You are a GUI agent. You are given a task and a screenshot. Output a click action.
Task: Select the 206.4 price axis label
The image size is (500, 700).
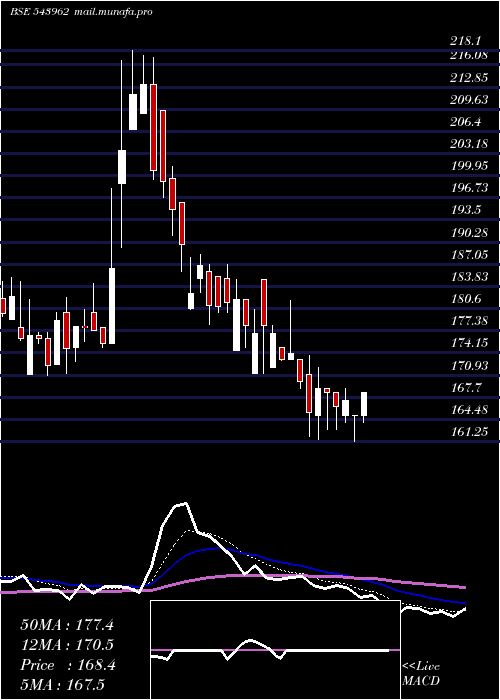pyautogui.click(x=465, y=122)
